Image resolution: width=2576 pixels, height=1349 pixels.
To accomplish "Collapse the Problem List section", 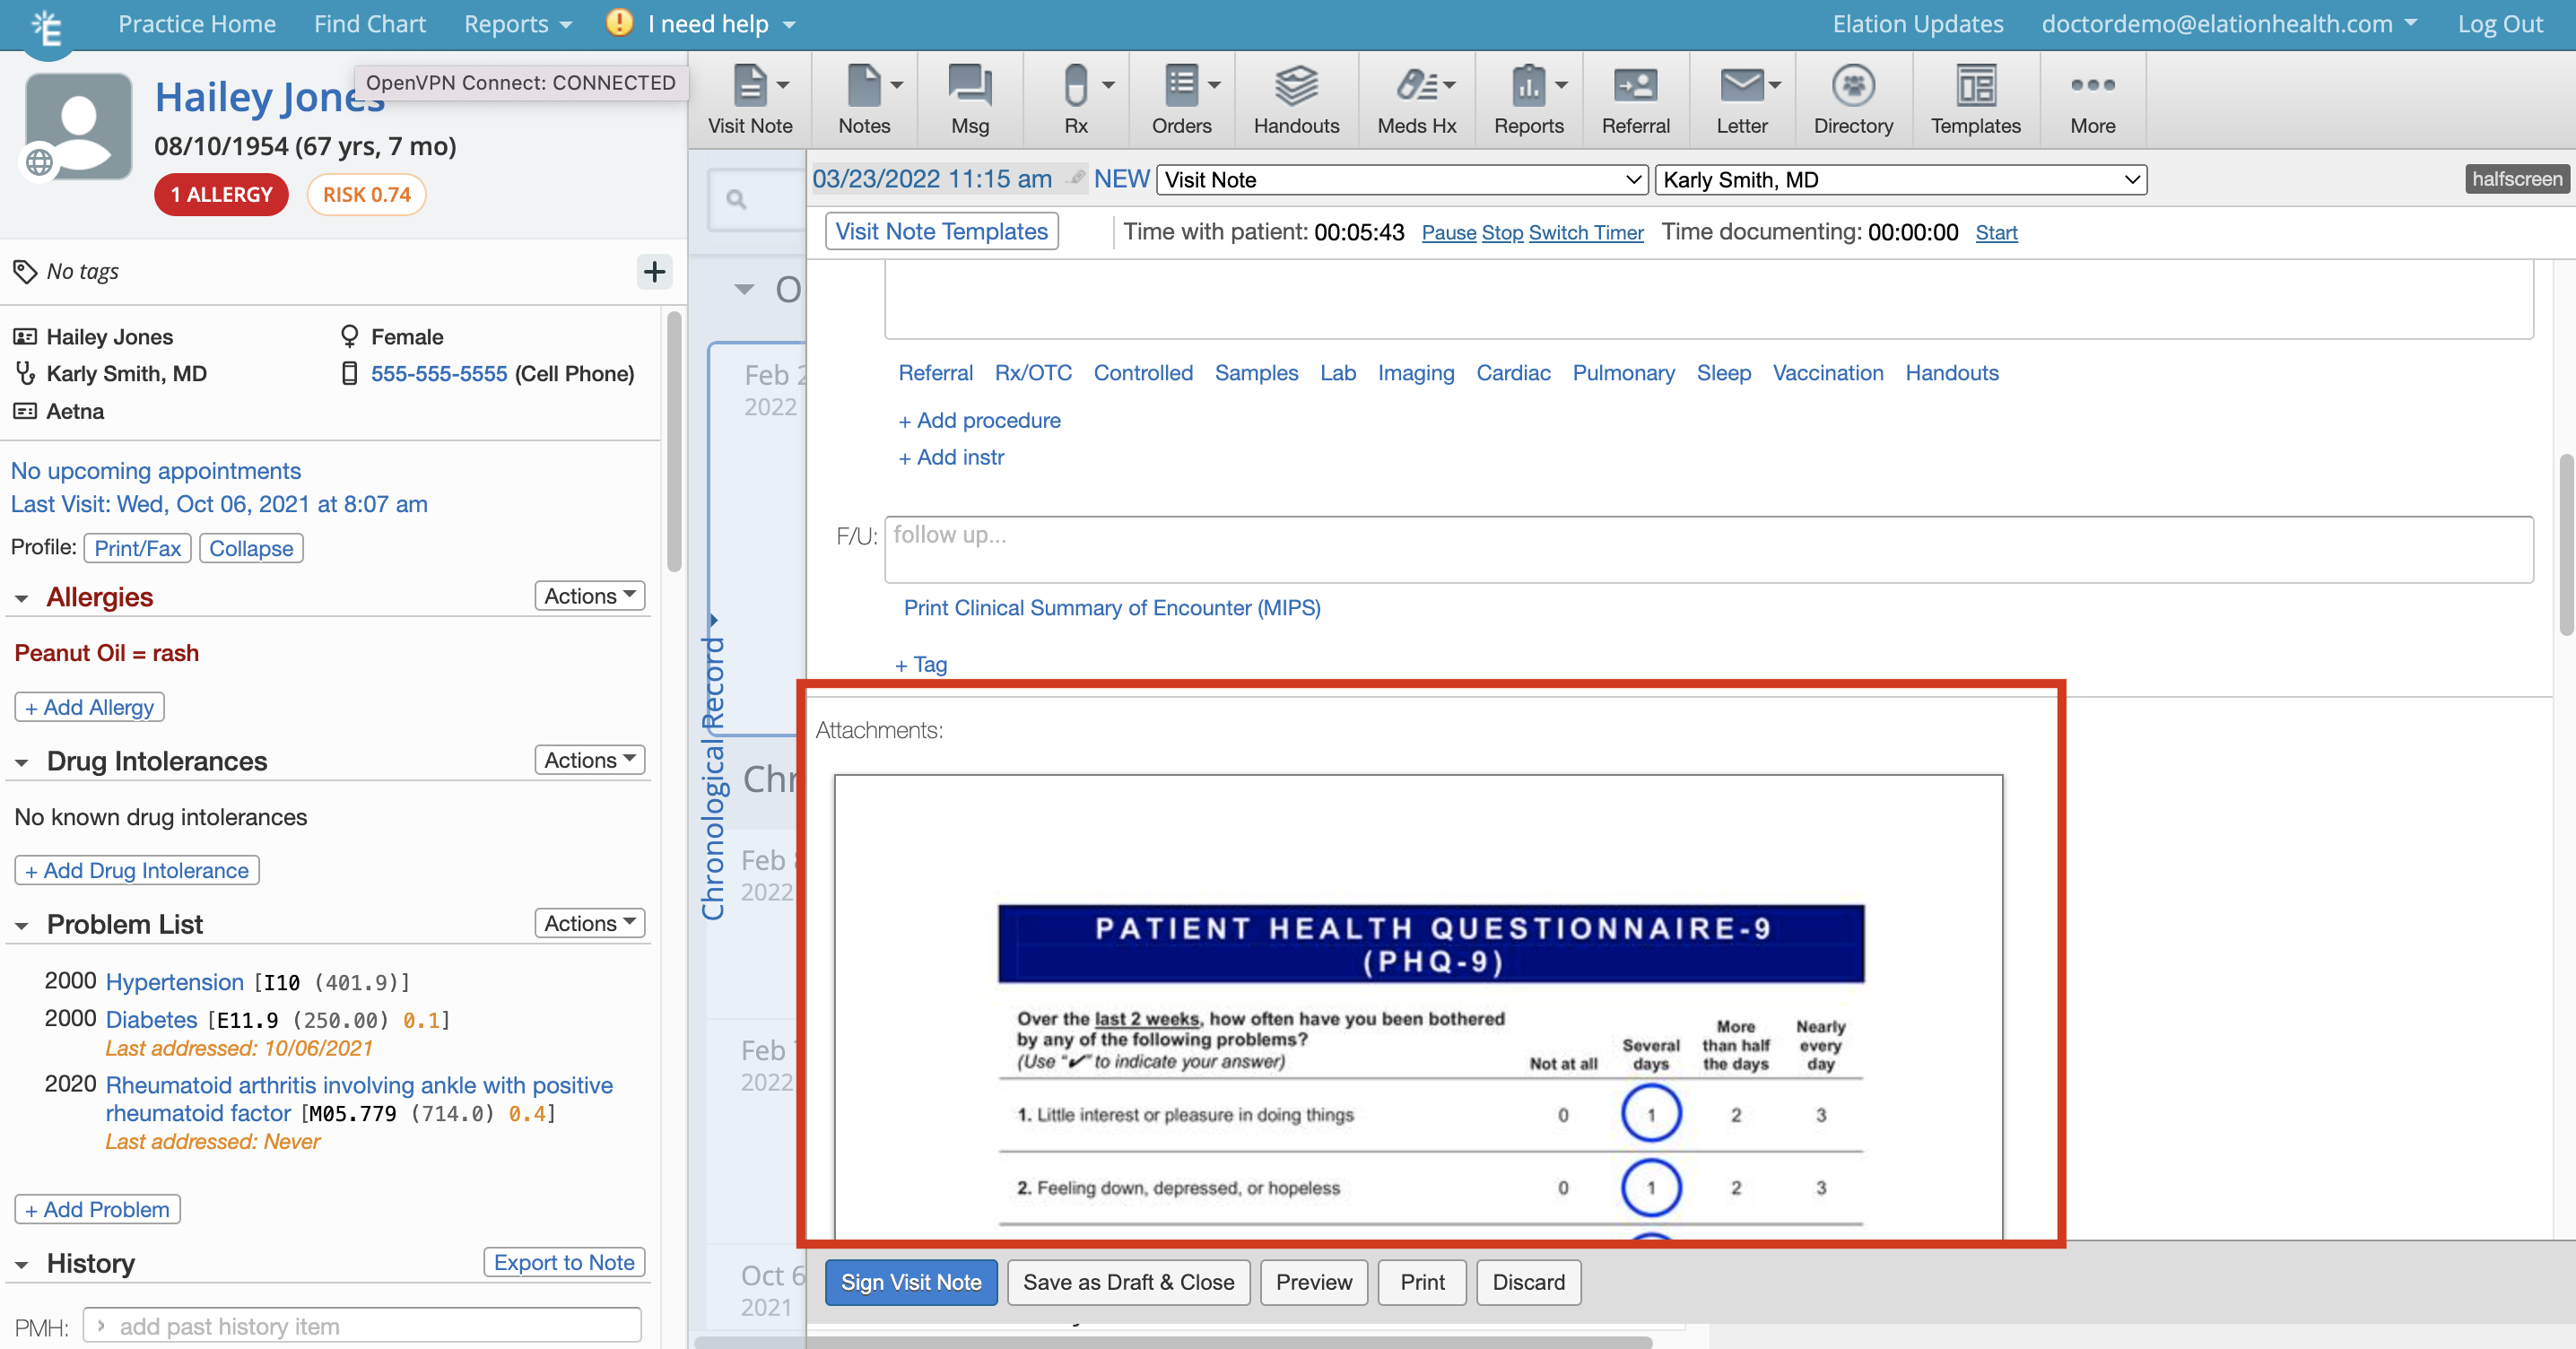I will click(x=22, y=926).
